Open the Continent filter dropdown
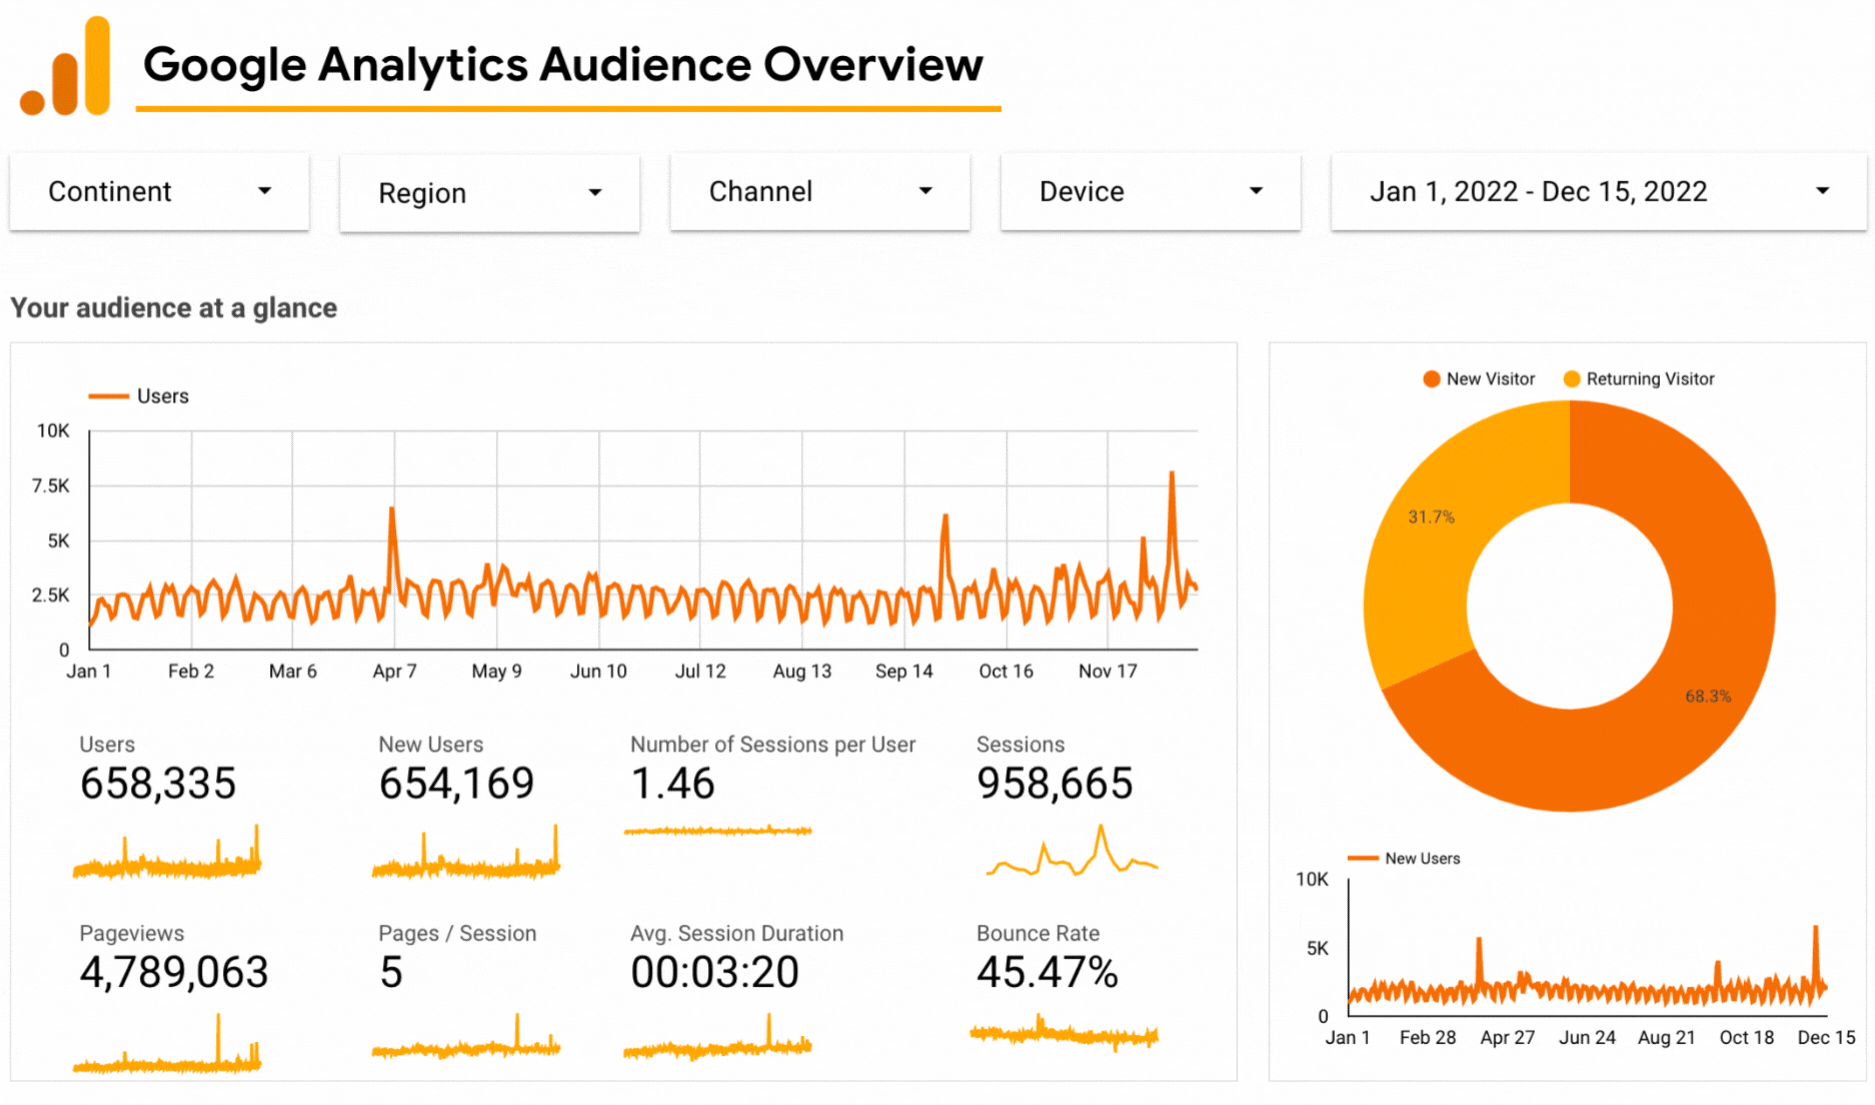 (159, 191)
